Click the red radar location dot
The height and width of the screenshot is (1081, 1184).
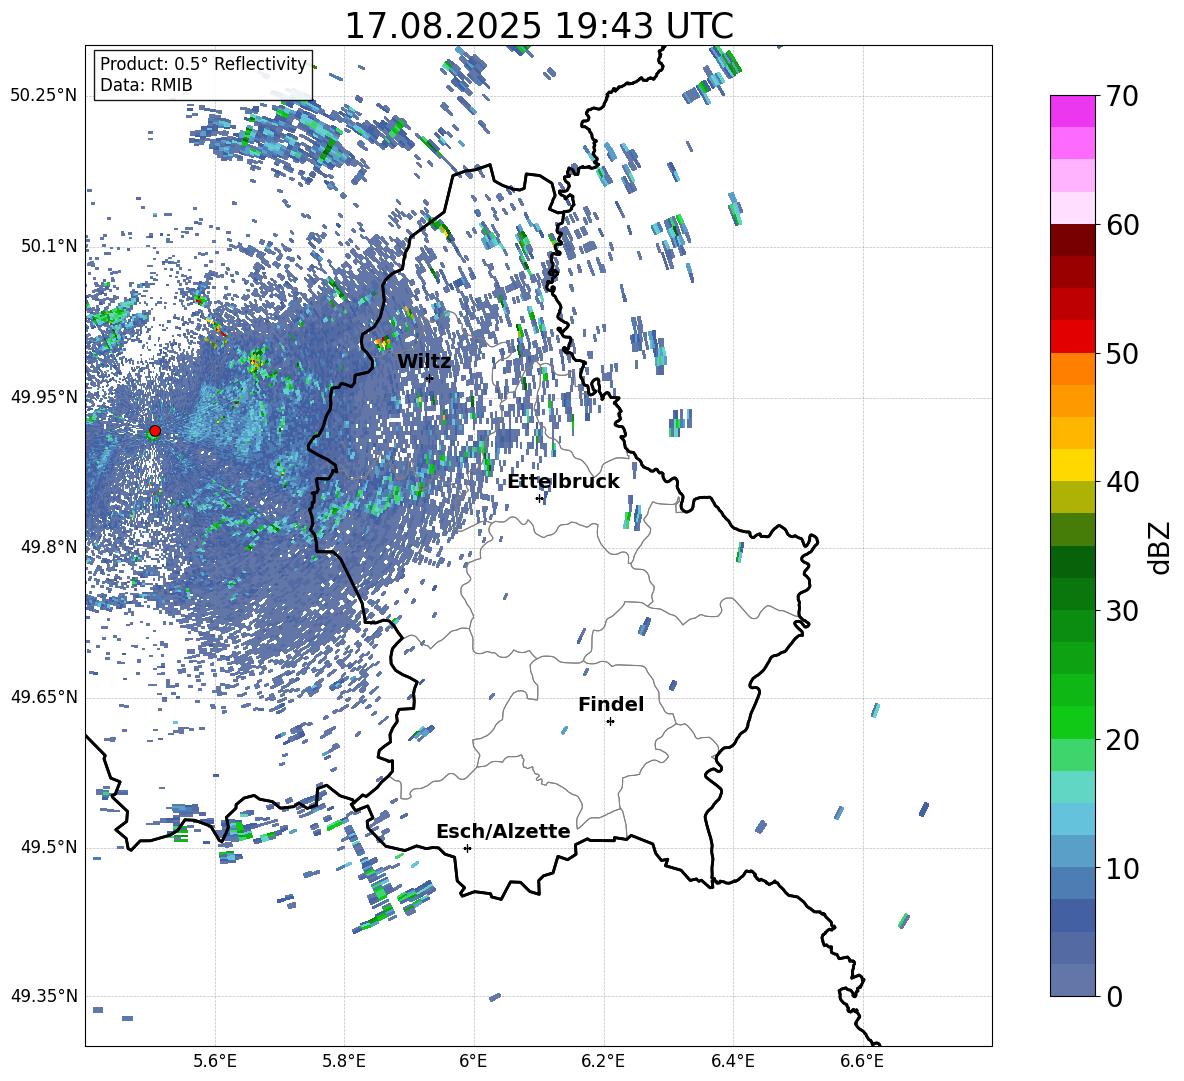155,431
